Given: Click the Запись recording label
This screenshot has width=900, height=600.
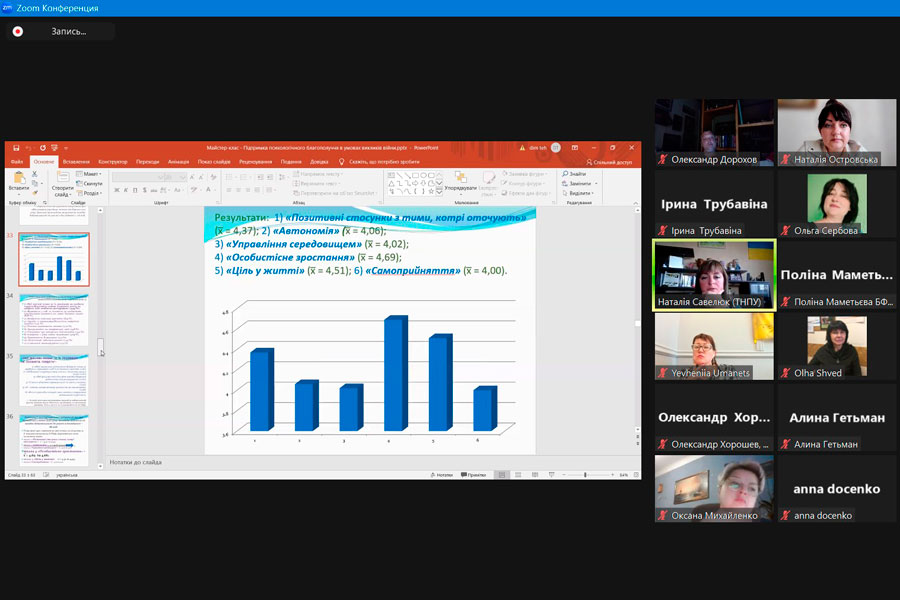Looking at the screenshot, I should (69, 32).
